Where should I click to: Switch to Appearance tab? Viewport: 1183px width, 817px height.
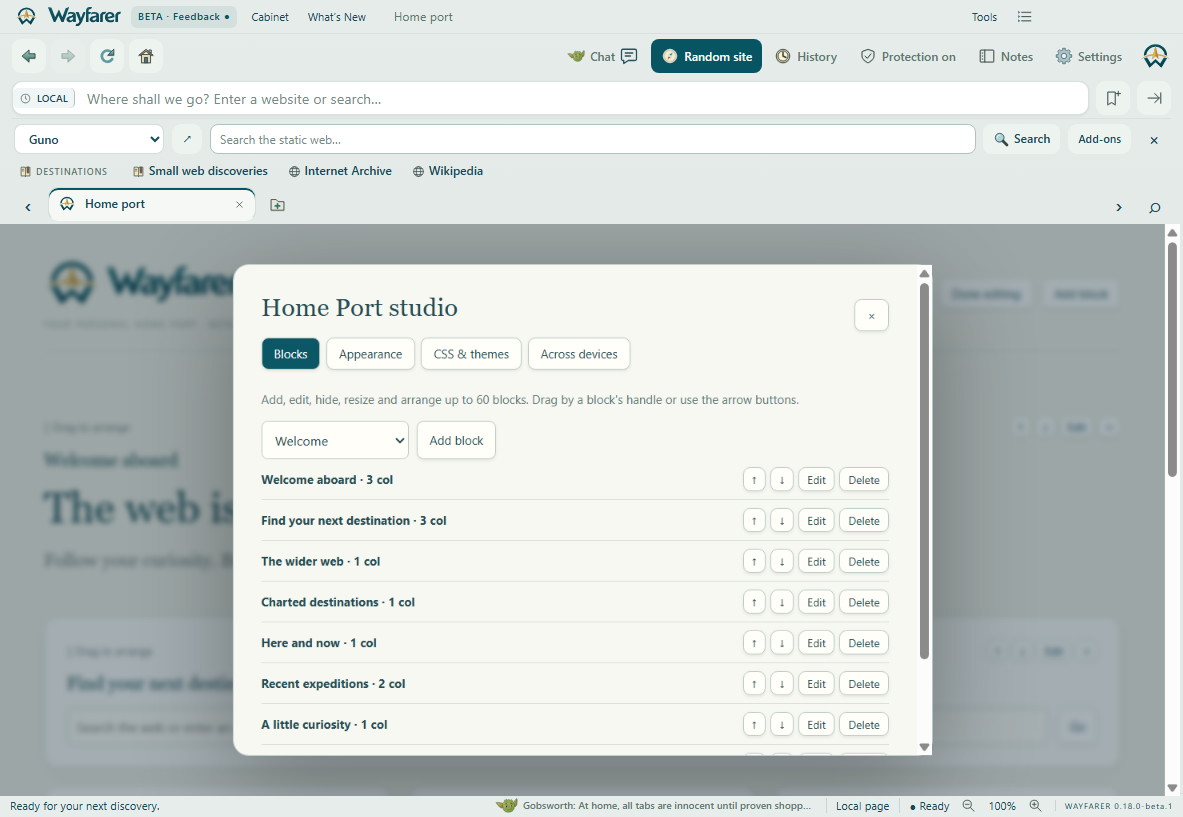click(x=370, y=354)
